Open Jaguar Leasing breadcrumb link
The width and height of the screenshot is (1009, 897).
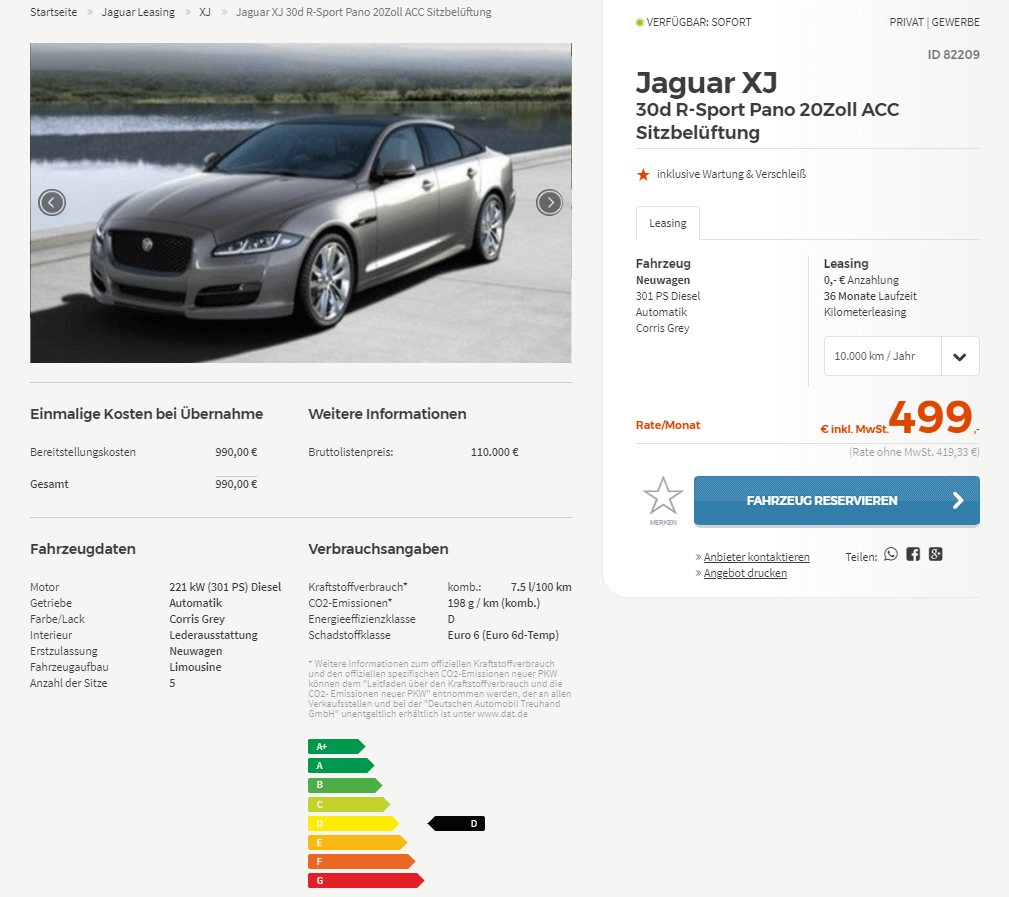(x=138, y=12)
